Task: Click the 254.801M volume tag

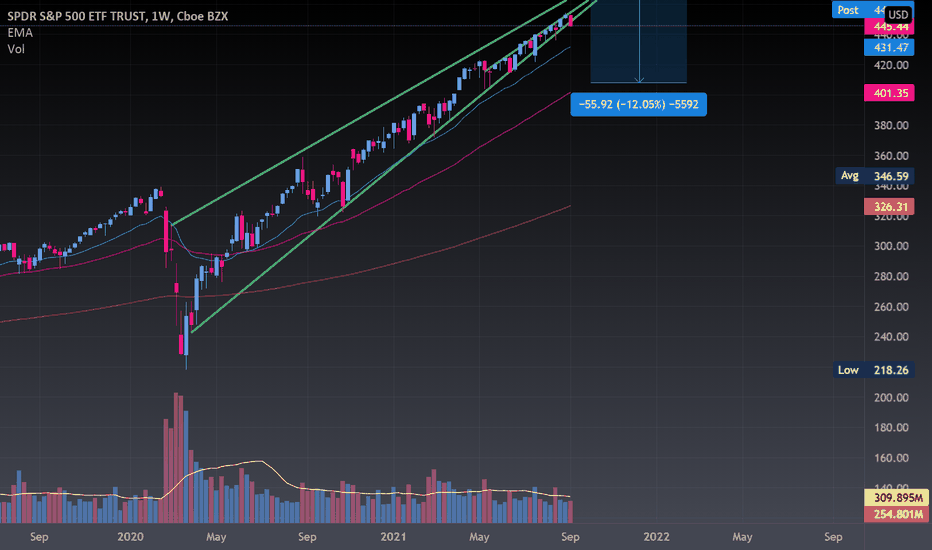Action: (896, 514)
